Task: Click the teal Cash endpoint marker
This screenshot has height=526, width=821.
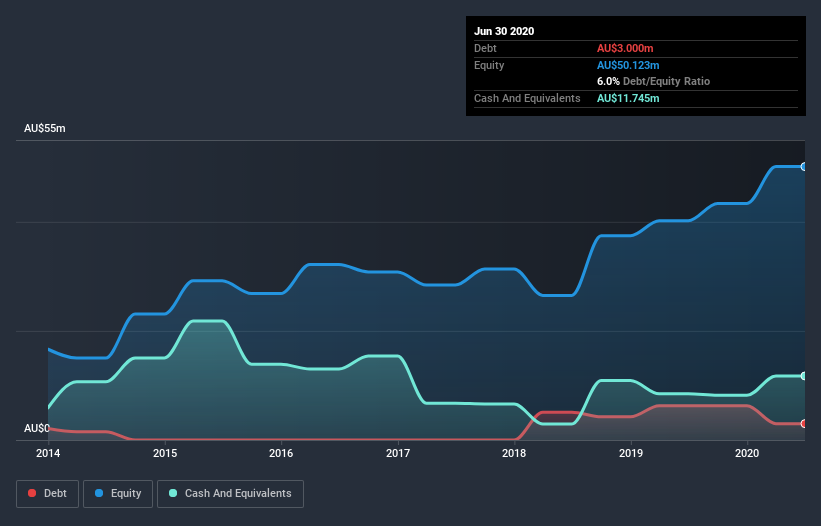Action: point(804,376)
